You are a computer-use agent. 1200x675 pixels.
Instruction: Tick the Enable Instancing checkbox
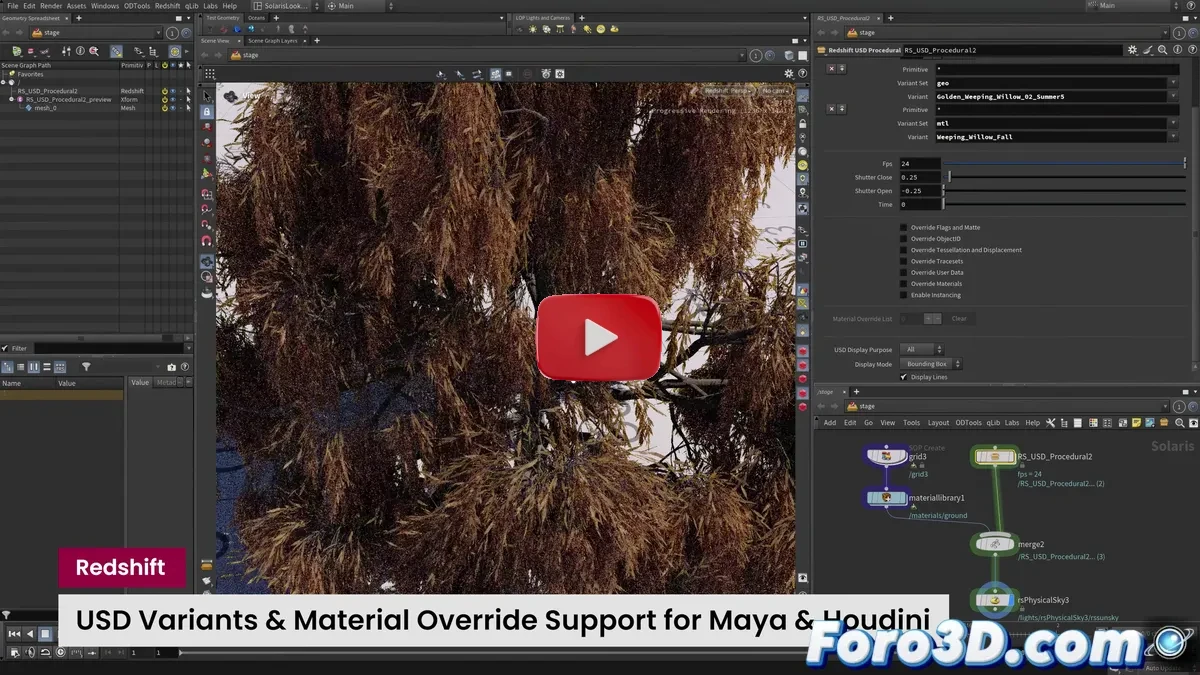[904, 295]
